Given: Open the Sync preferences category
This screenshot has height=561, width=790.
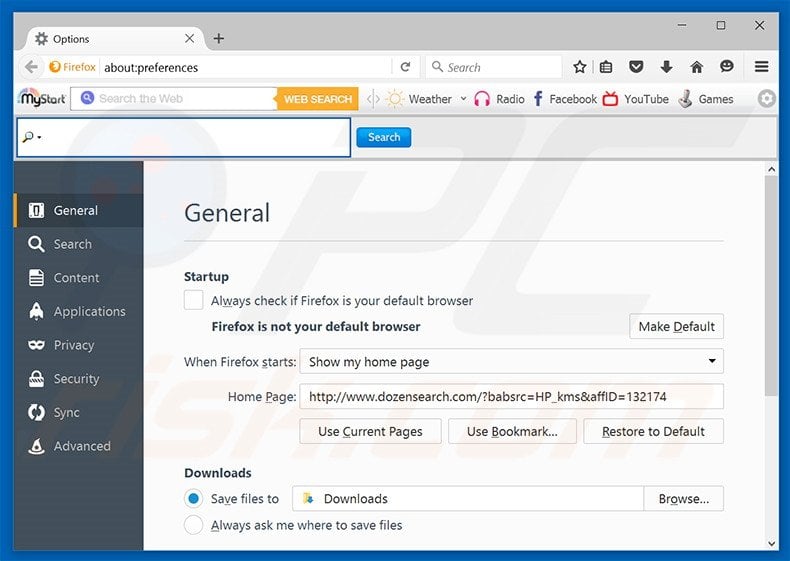Looking at the screenshot, I should coord(78,412).
